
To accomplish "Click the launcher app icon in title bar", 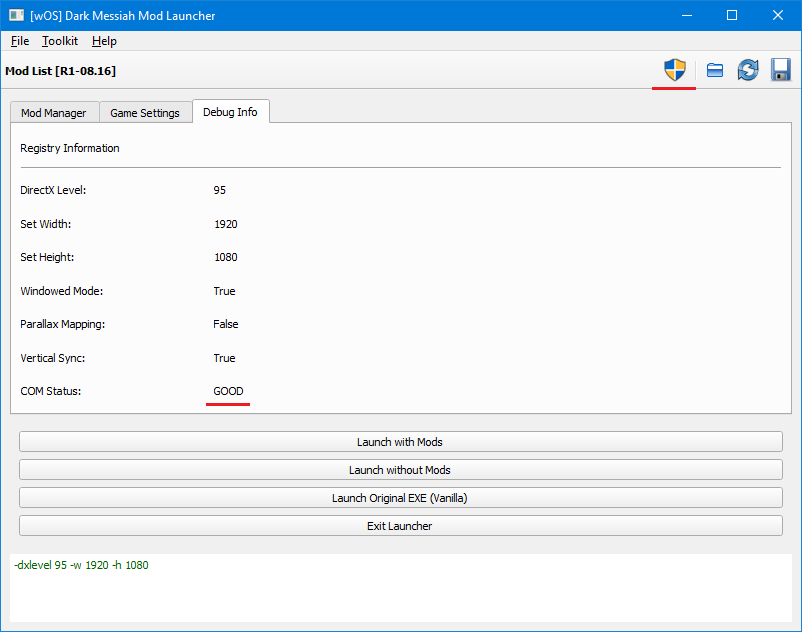I will pos(16,15).
